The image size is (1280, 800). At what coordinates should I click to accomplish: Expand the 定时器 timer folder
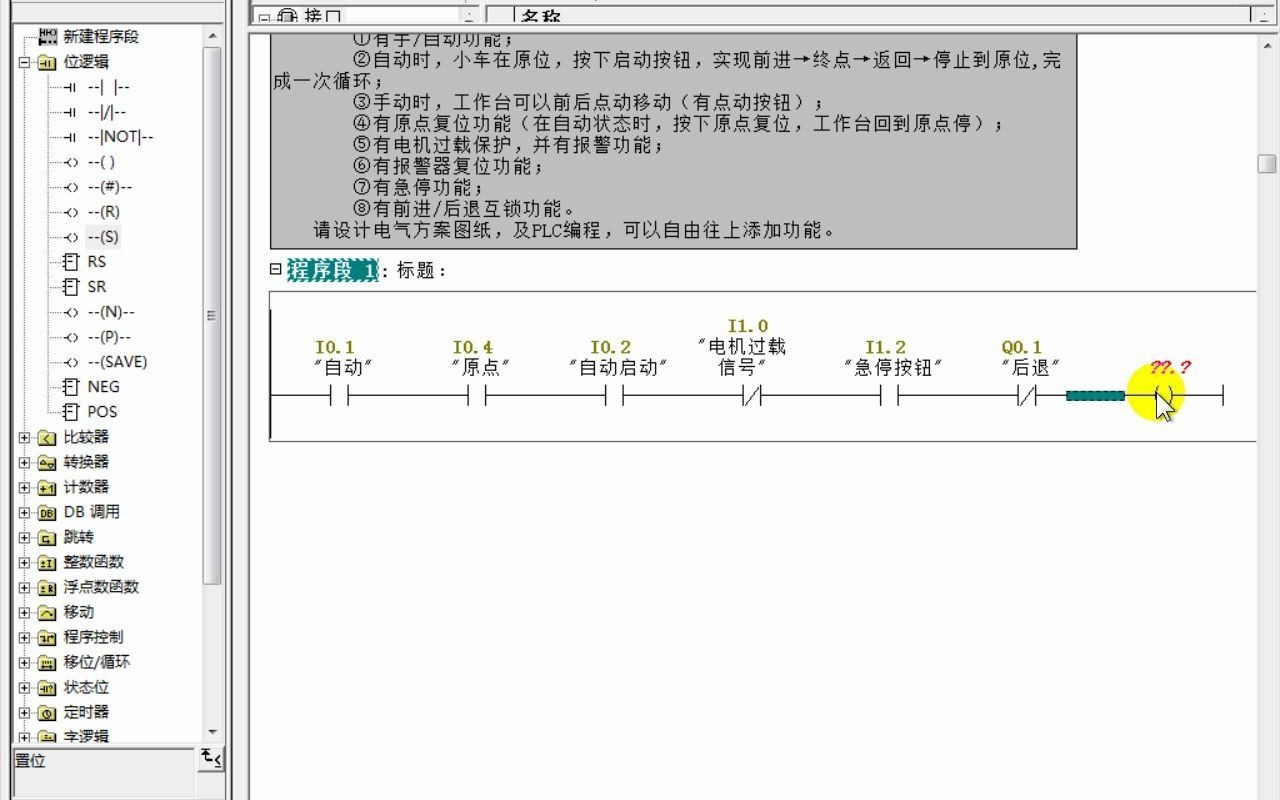click(x=24, y=712)
